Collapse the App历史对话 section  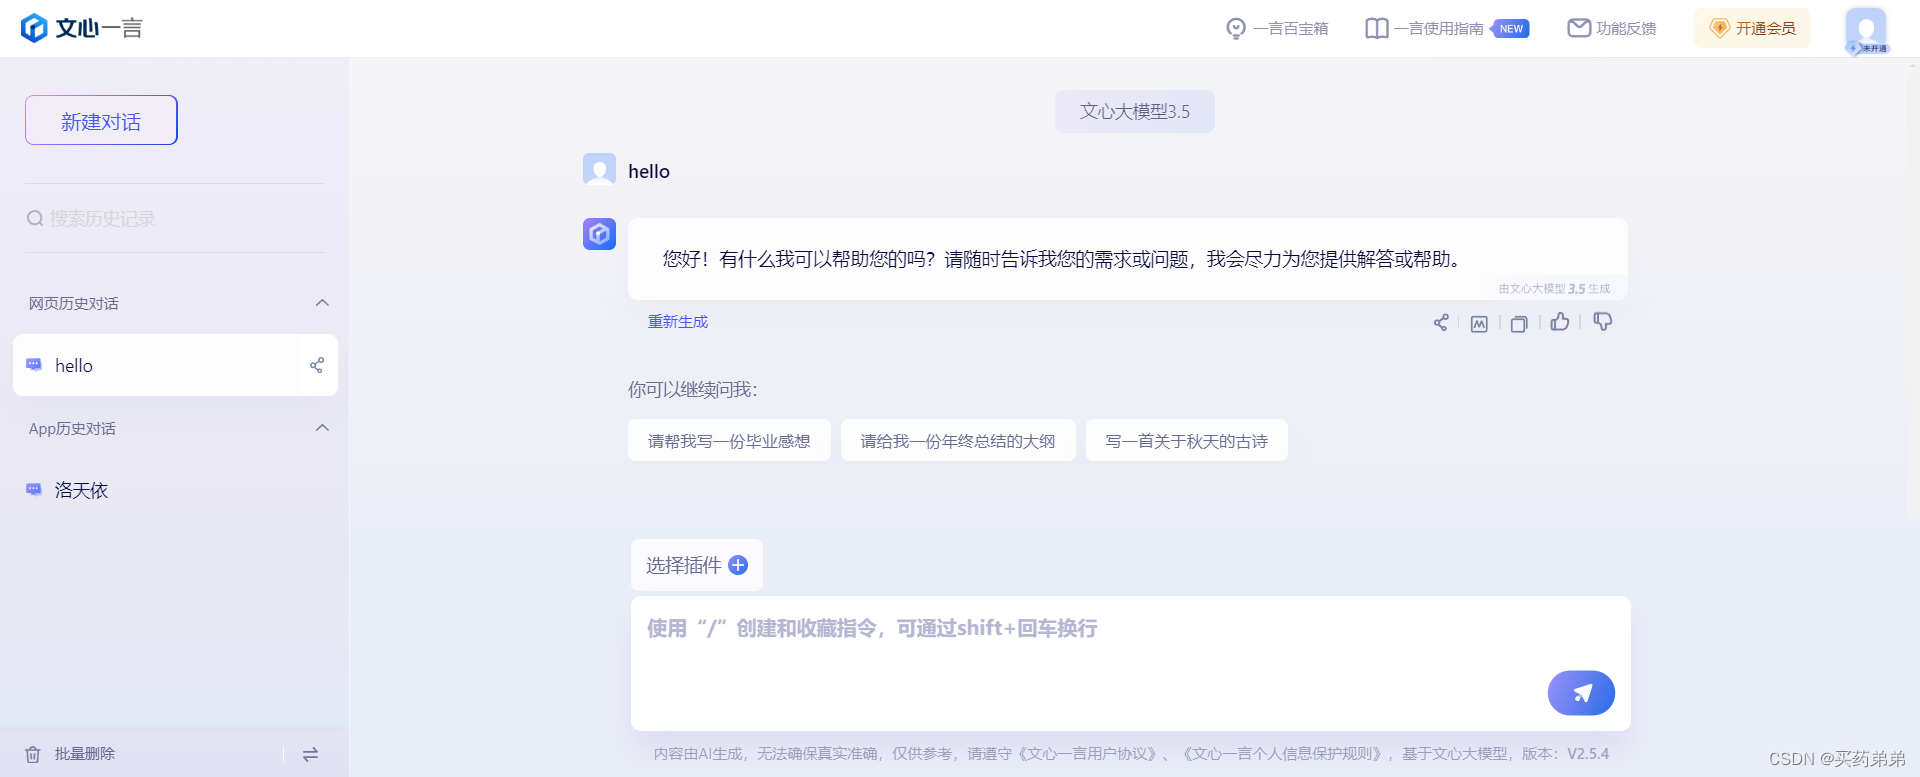(x=322, y=428)
